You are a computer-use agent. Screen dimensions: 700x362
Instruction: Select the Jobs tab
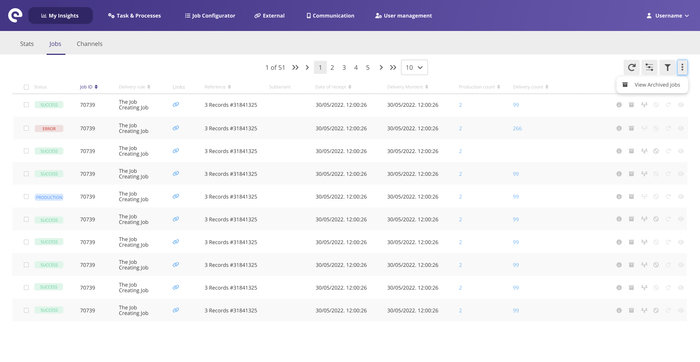click(55, 44)
